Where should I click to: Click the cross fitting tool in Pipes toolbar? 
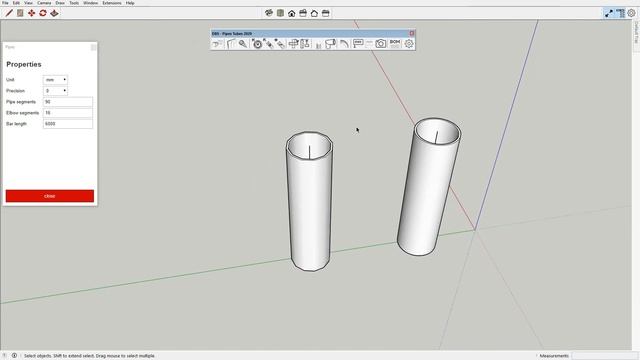[293, 43]
